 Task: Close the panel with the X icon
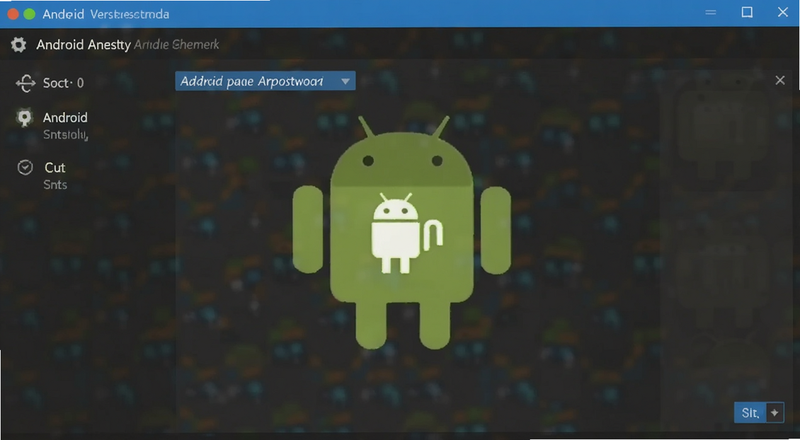tap(780, 80)
